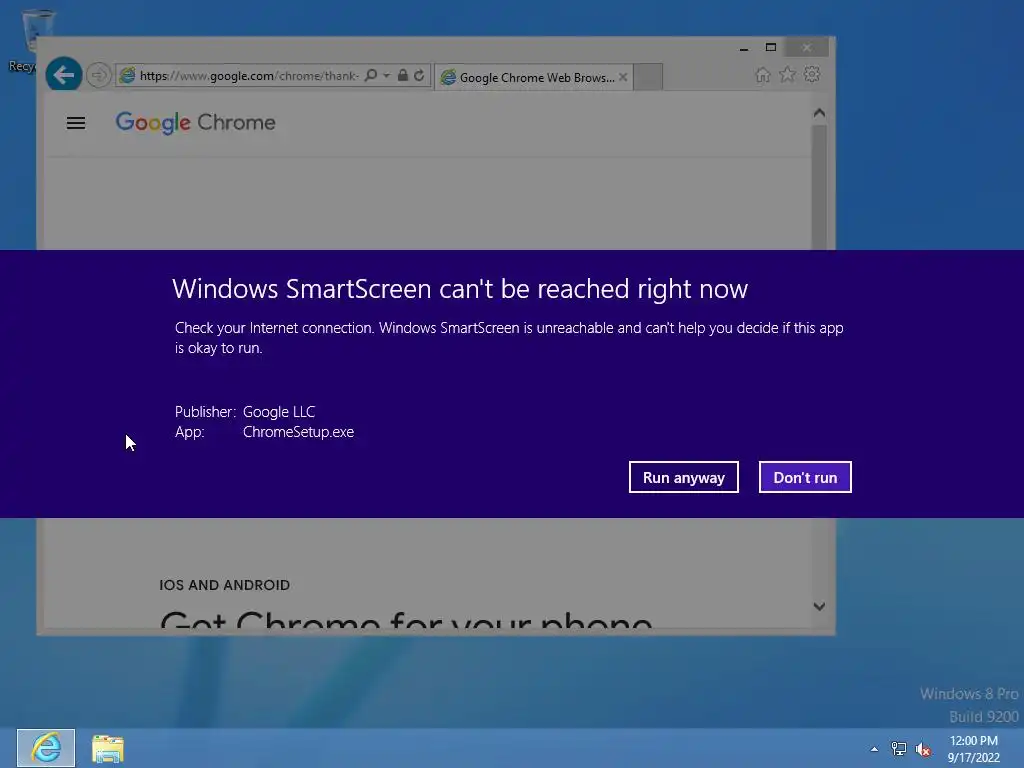Click the Google LLC publisher text
The width and height of the screenshot is (1024, 768).
pyautogui.click(x=279, y=412)
